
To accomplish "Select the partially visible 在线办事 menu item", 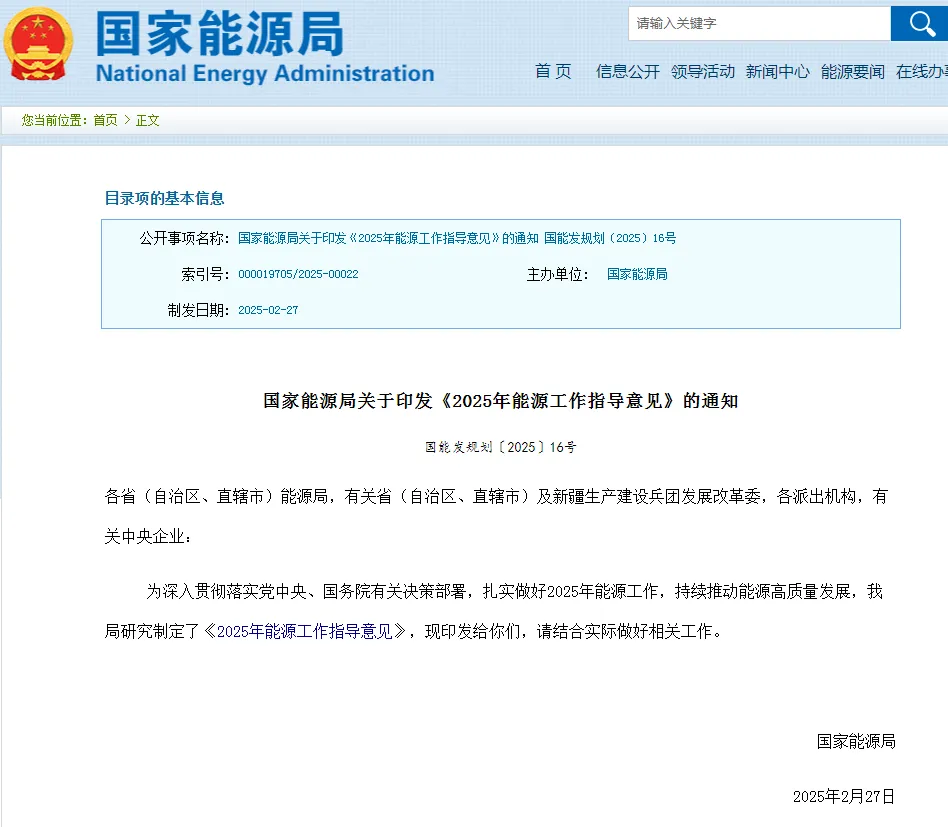I will click(922, 71).
